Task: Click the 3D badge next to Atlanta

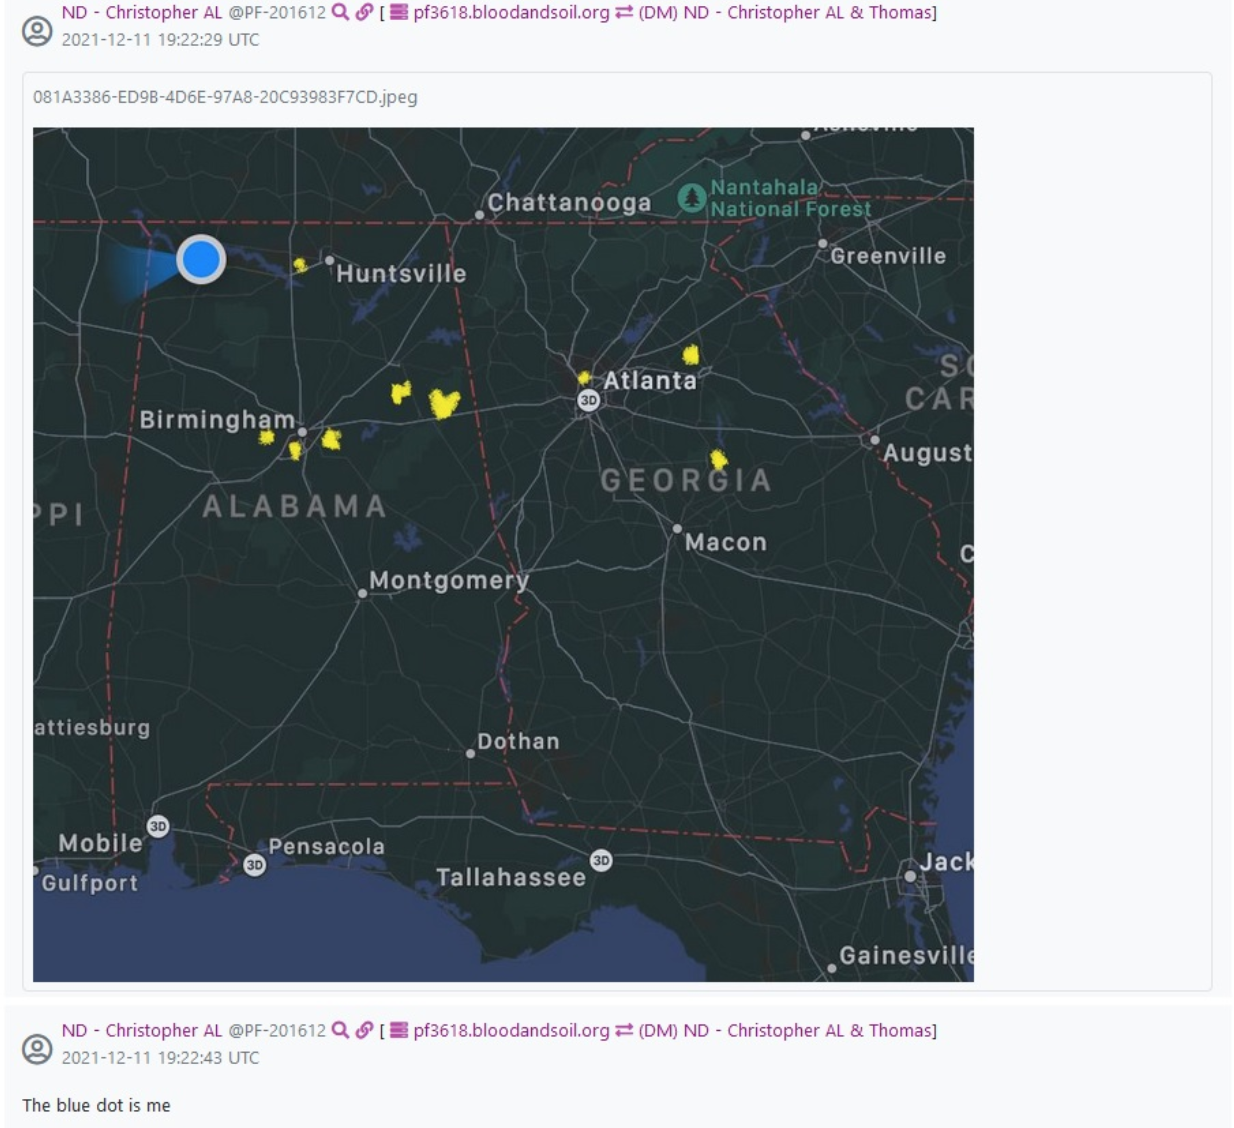Action: point(589,400)
